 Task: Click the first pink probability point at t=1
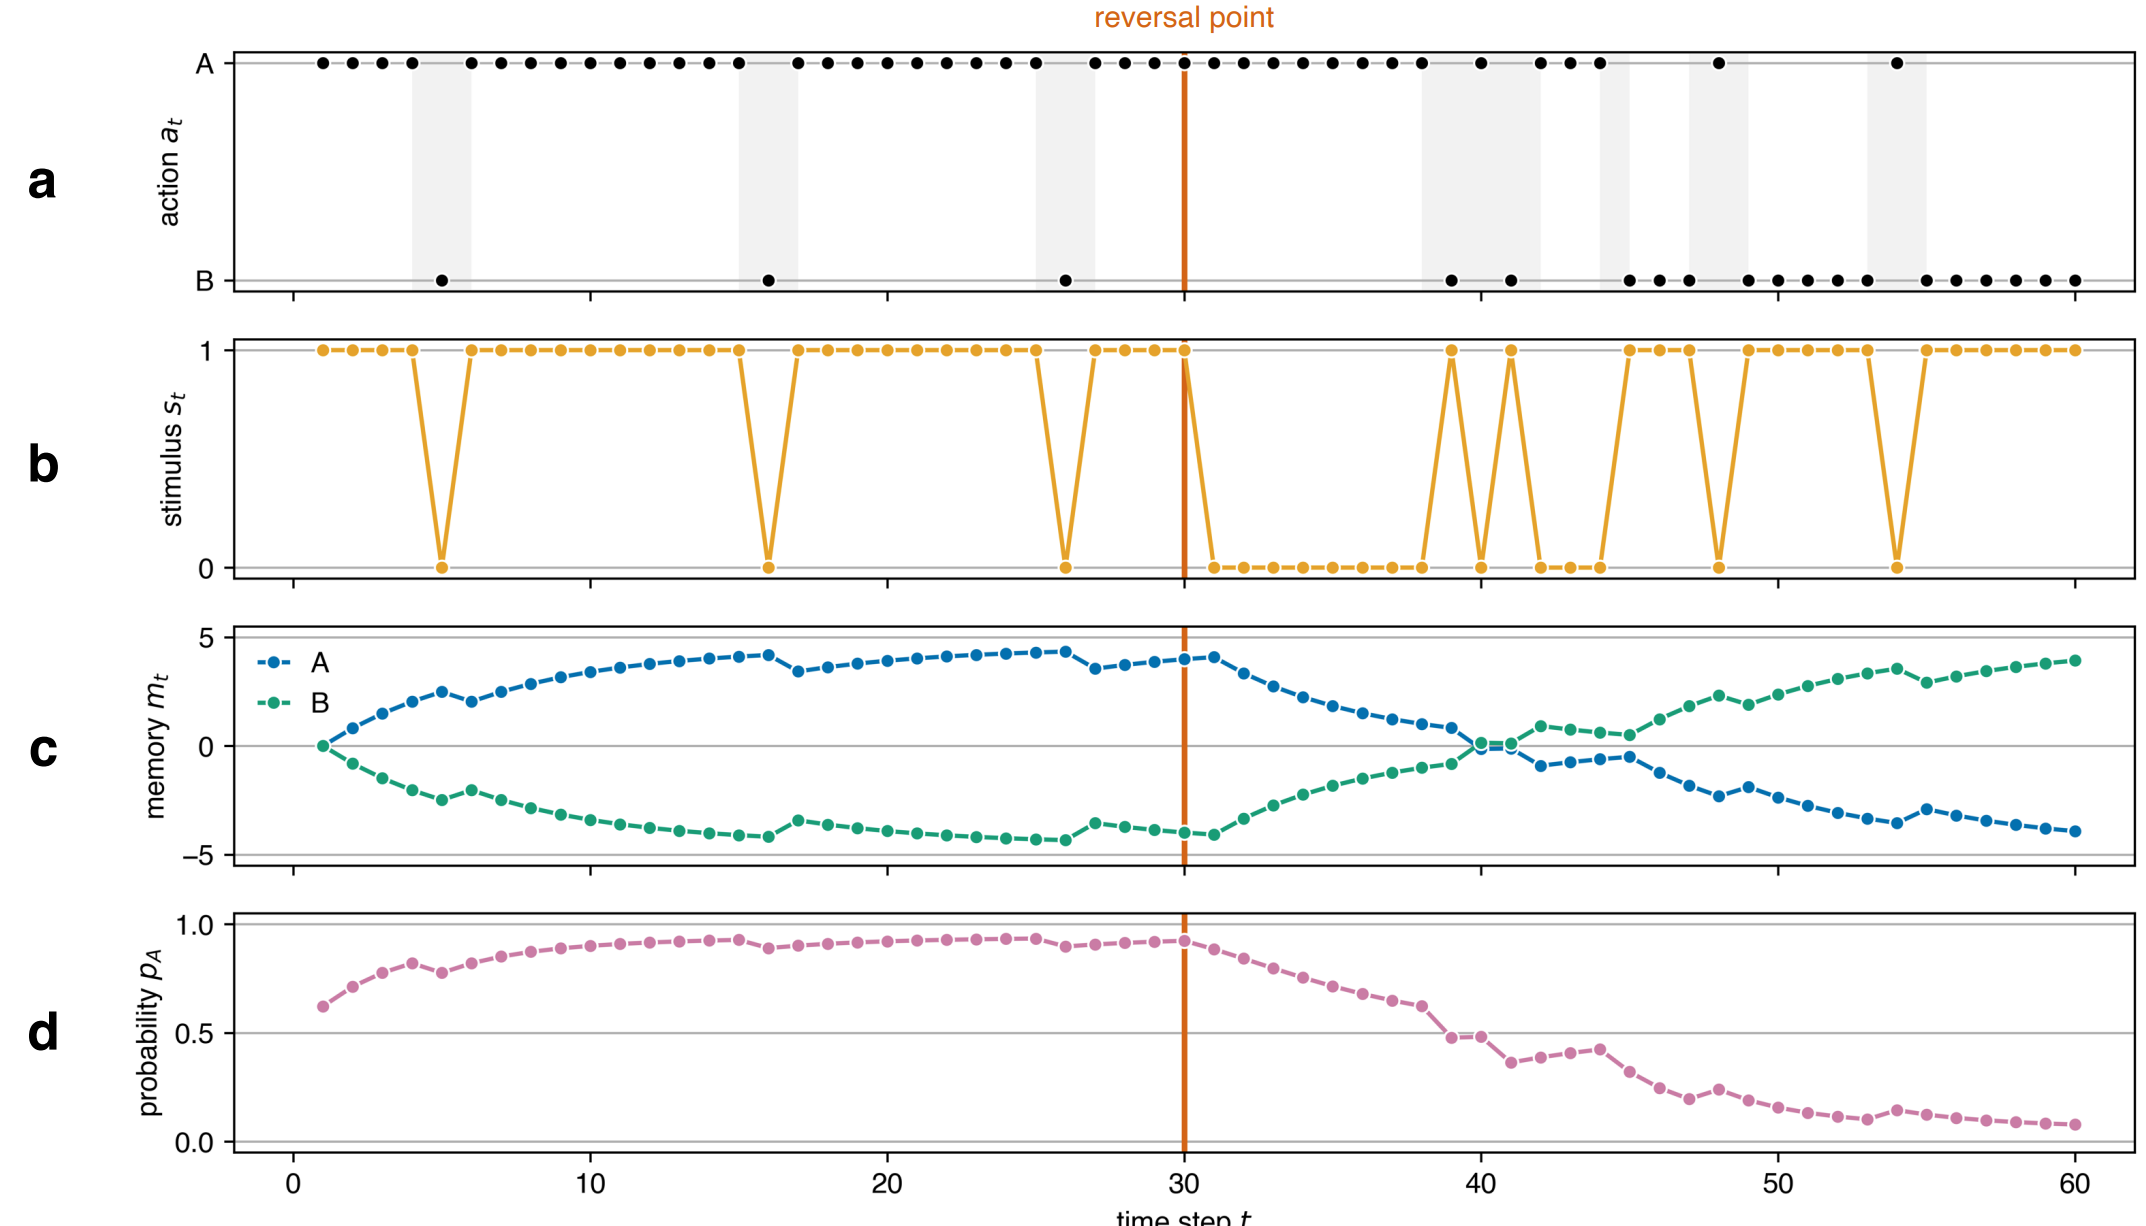323,1006
